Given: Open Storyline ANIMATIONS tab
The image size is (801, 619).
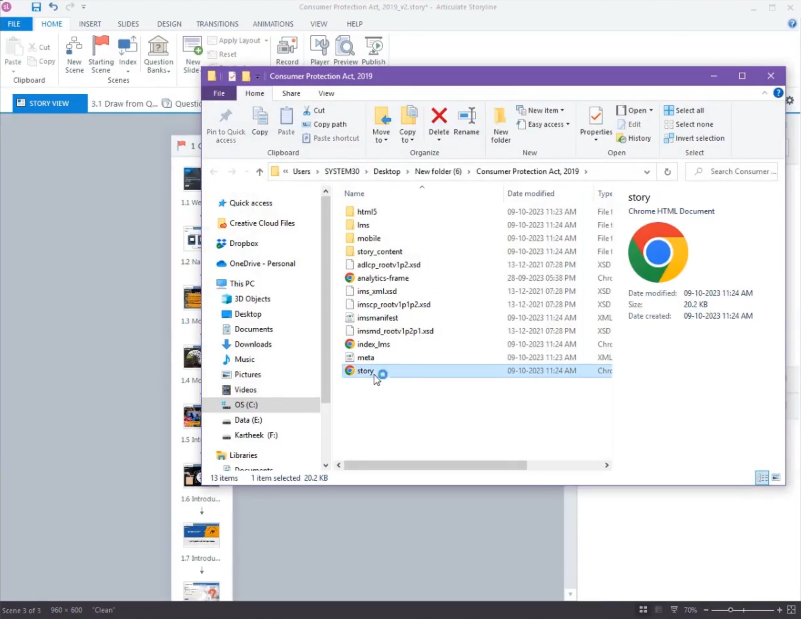Looking at the screenshot, I should tap(273, 24).
